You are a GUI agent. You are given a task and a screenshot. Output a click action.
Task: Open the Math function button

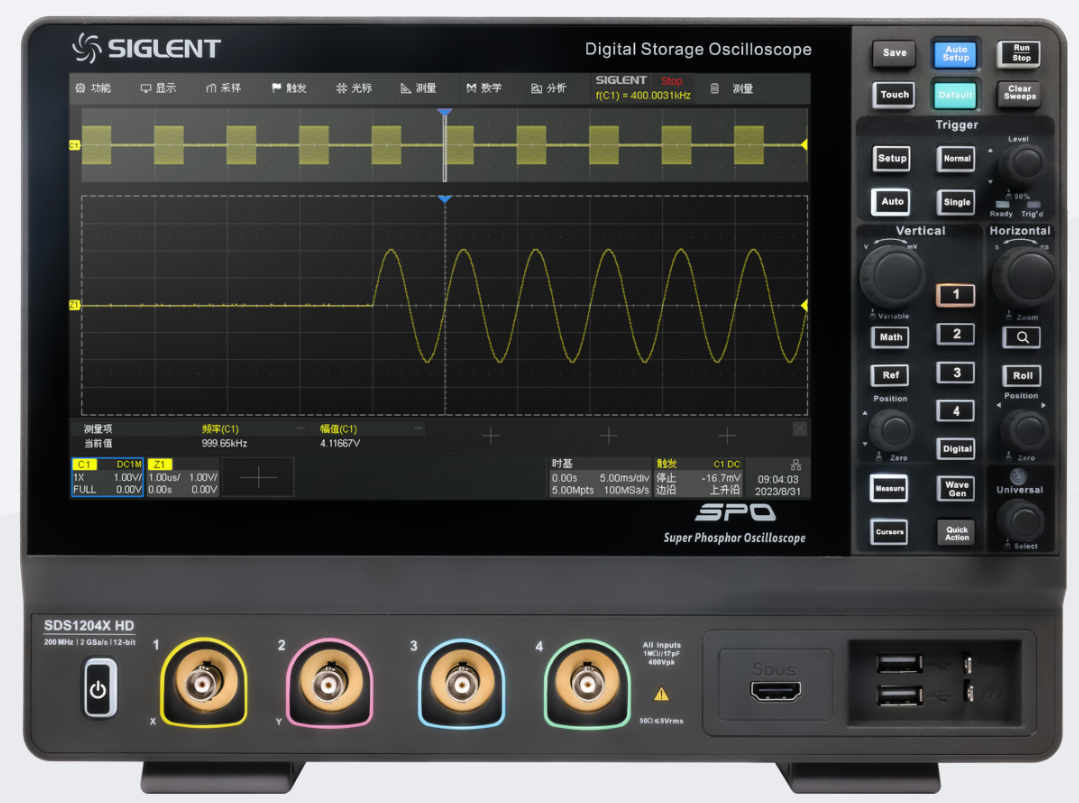click(x=890, y=337)
